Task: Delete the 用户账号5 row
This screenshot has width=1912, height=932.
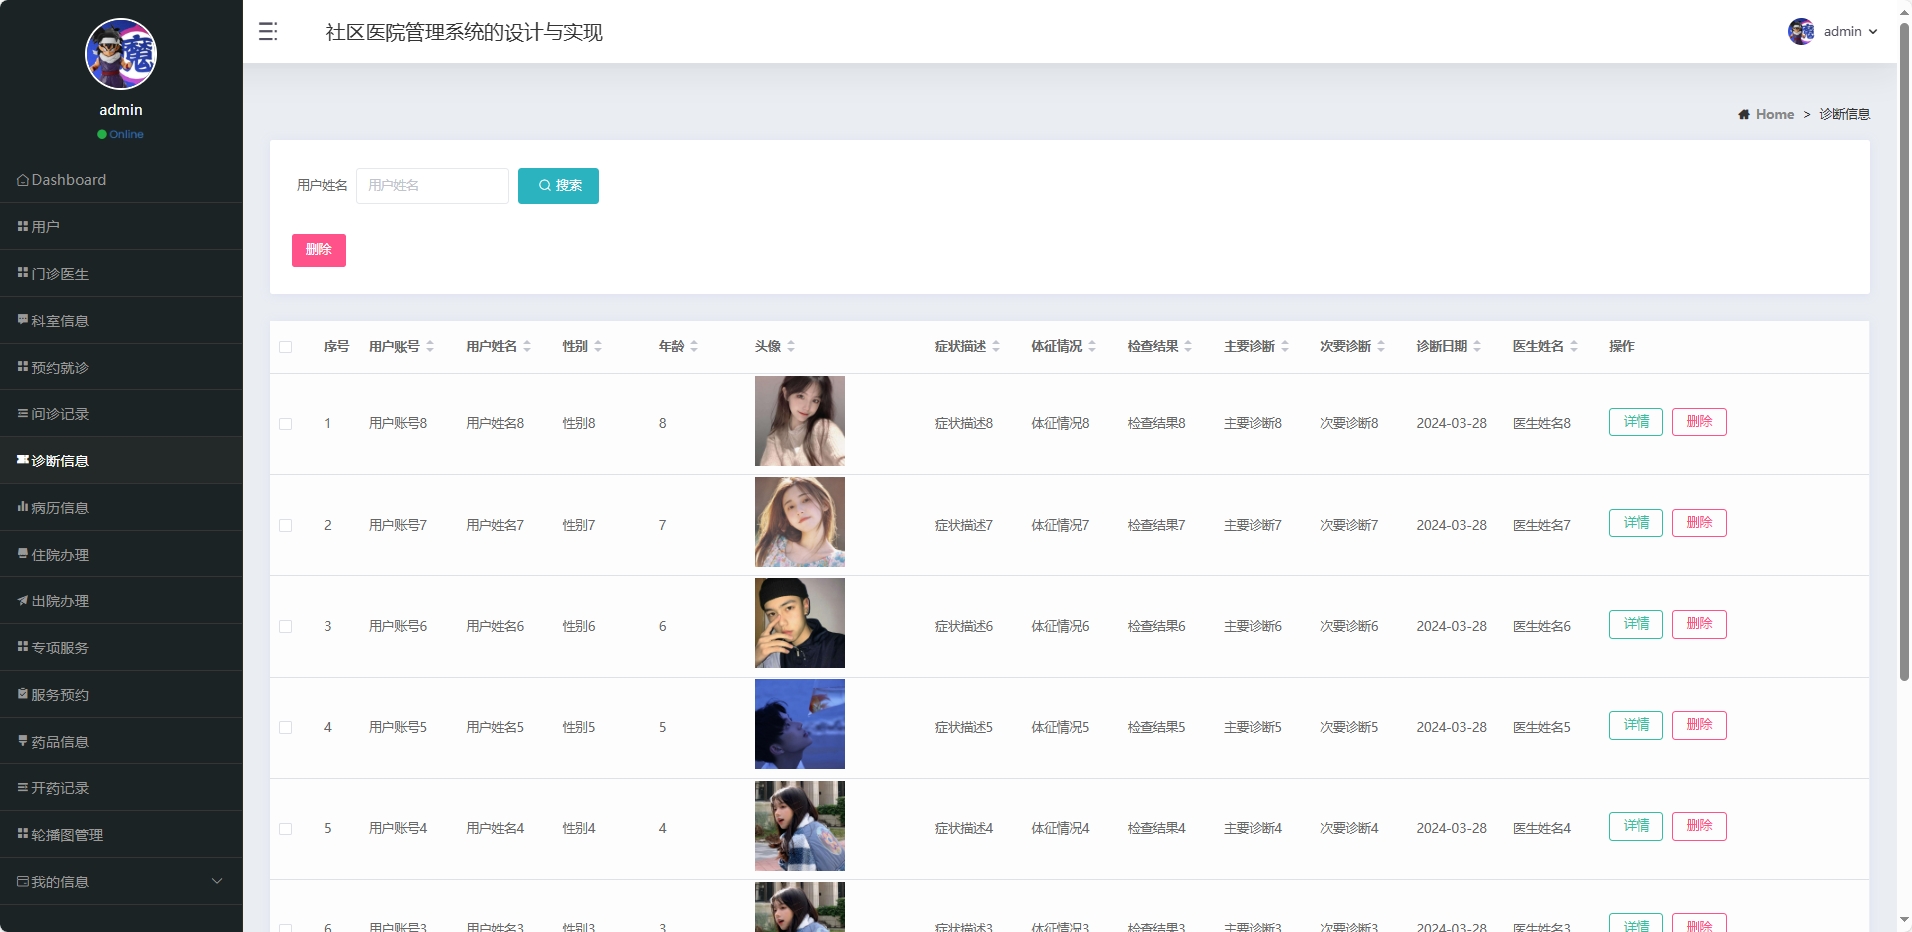Action: pyautogui.click(x=1699, y=725)
